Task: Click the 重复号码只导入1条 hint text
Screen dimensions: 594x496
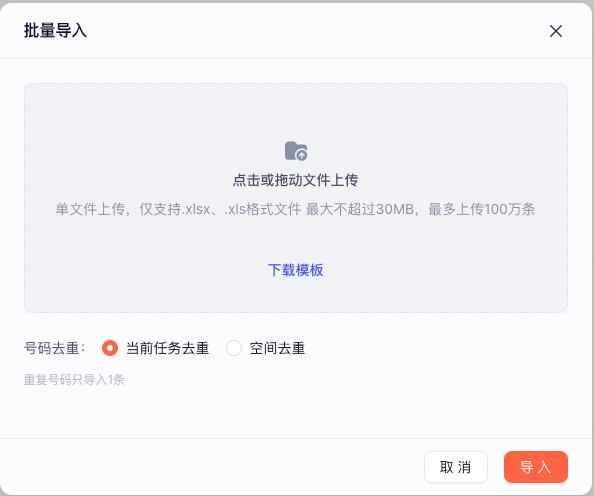Action: pyautogui.click(x=74, y=380)
